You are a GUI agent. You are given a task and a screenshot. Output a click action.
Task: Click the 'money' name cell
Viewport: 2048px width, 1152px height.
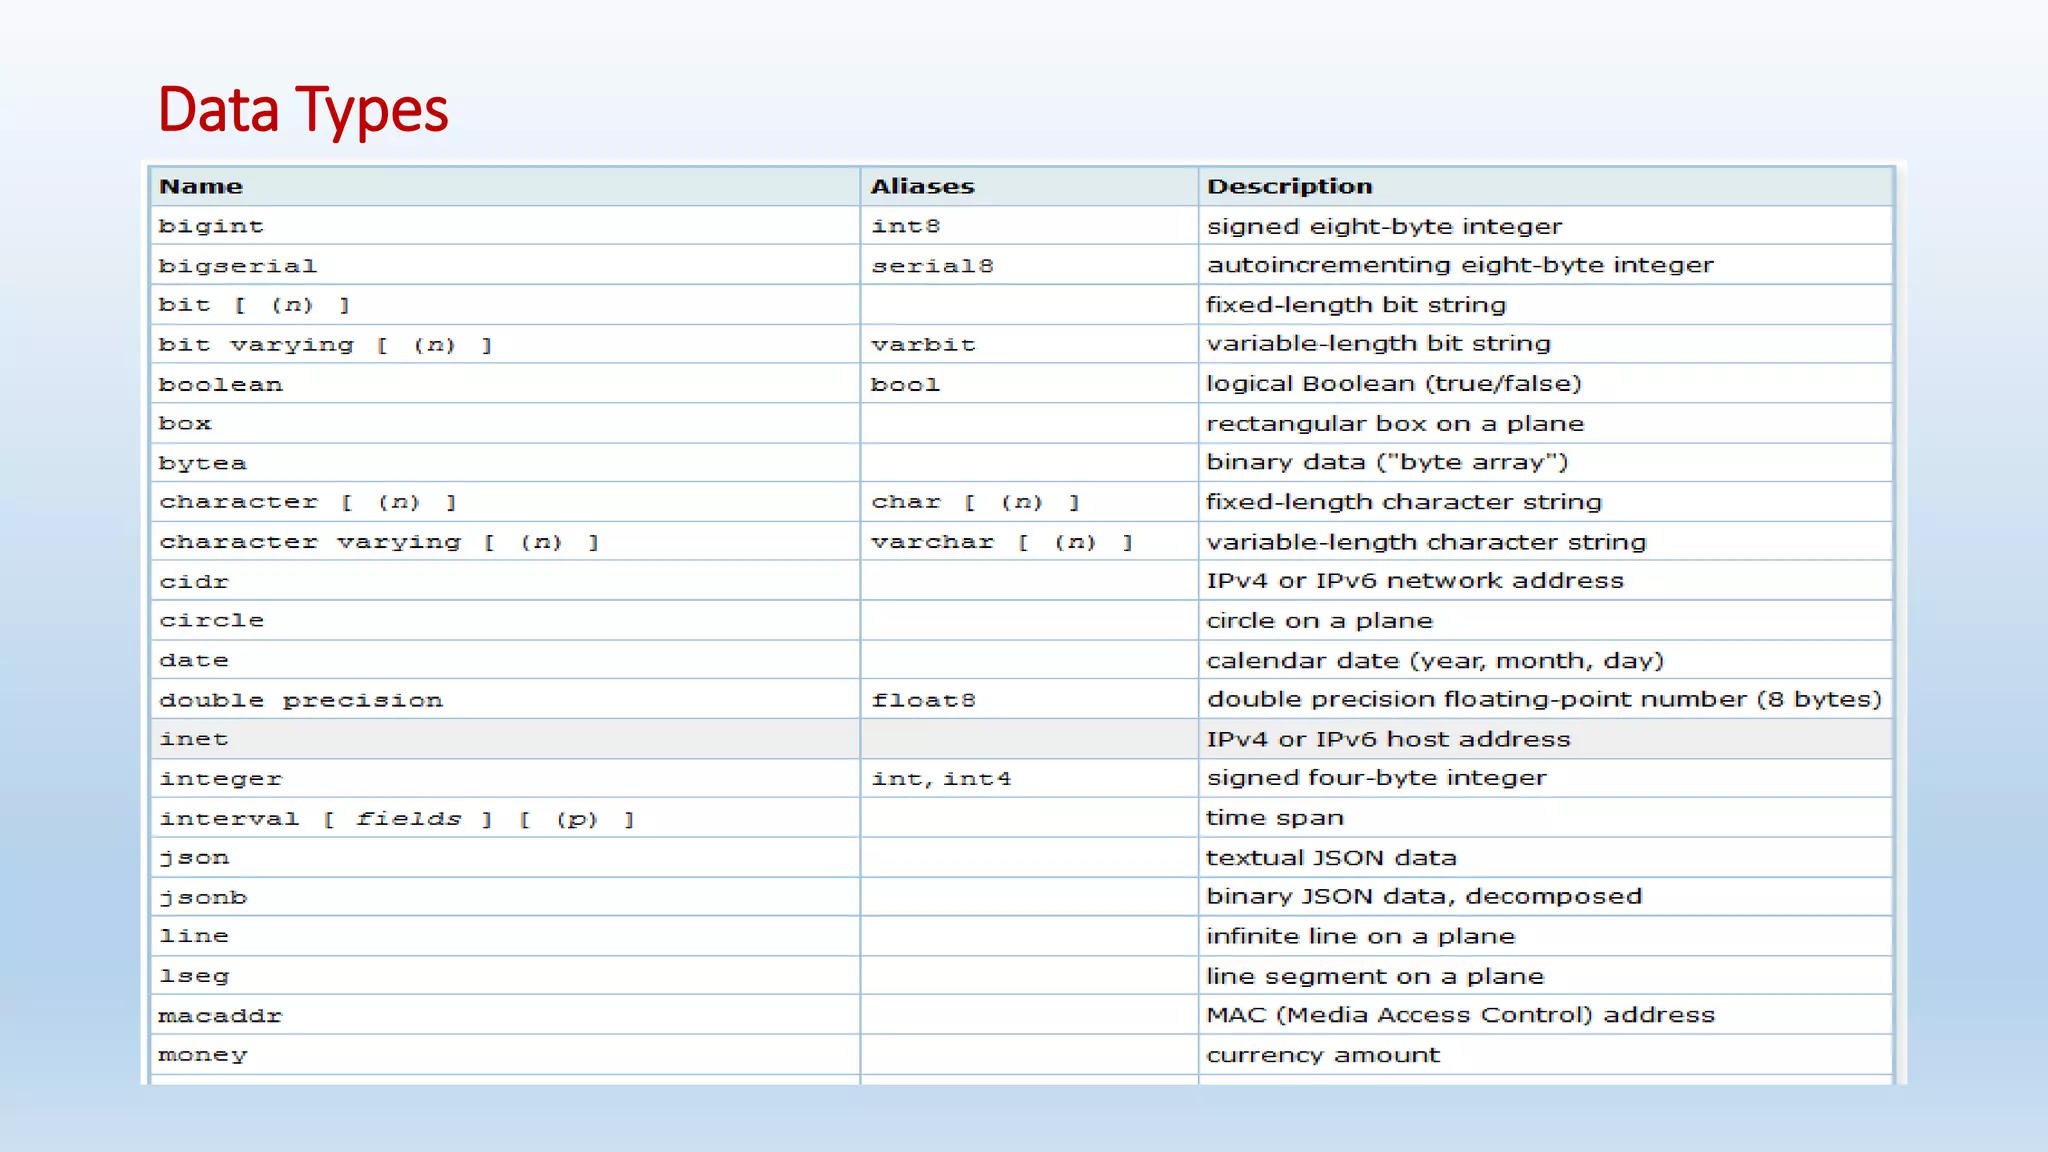point(504,1054)
